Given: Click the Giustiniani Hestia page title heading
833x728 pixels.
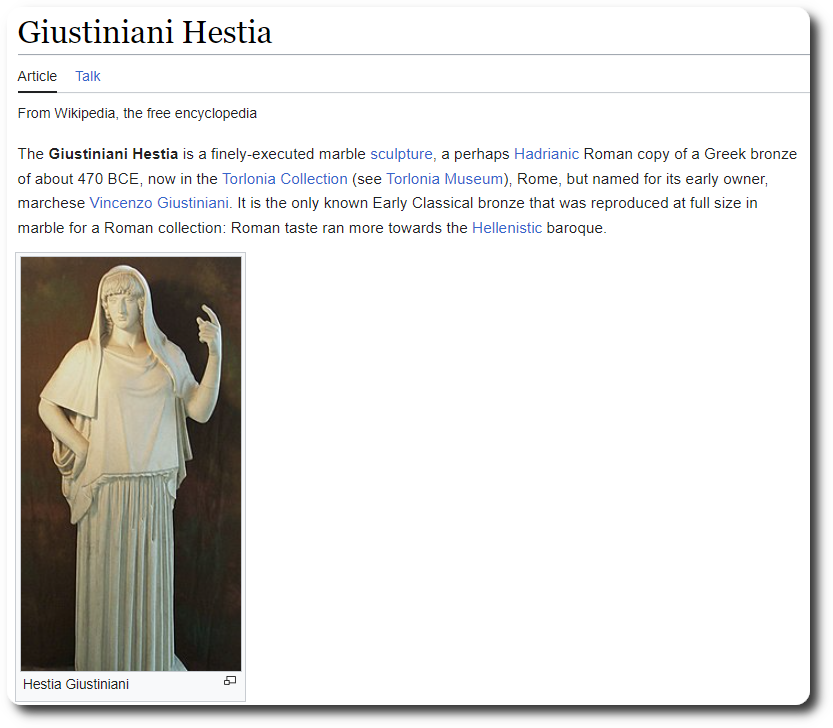Looking at the screenshot, I should tap(145, 32).
